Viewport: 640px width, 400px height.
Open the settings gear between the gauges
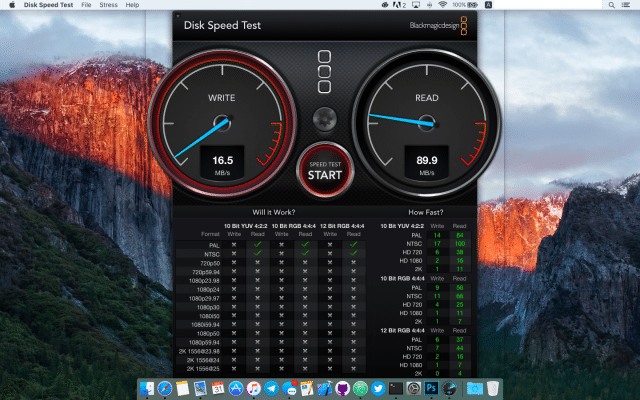pyautogui.click(x=325, y=119)
